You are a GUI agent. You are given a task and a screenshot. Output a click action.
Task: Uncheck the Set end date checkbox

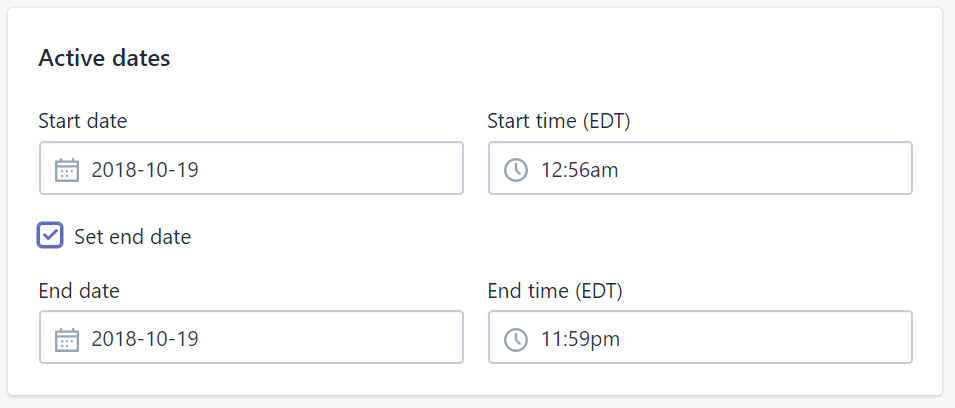point(50,236)
